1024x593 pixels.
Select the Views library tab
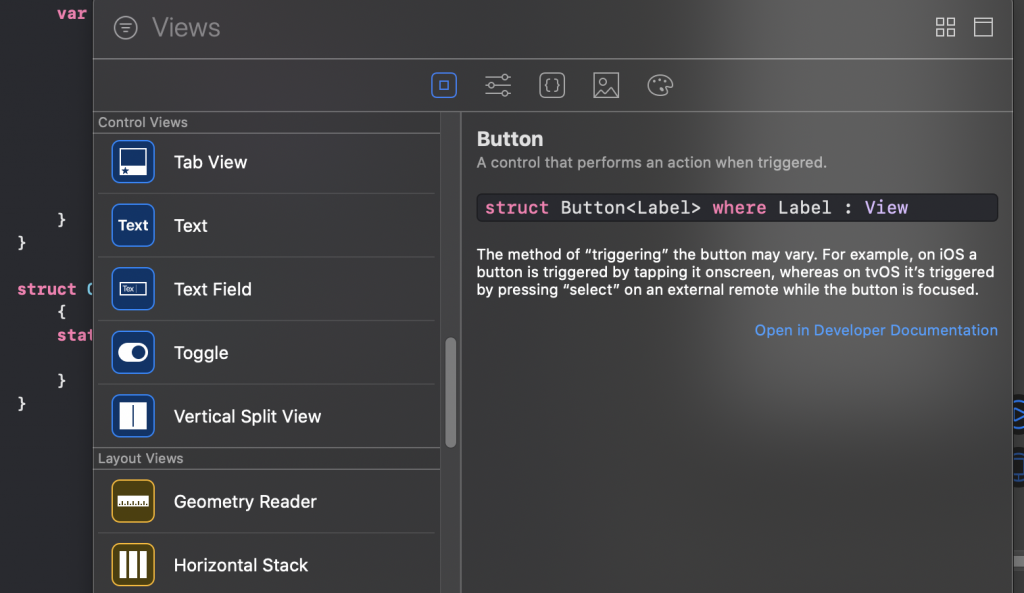[x=444, y=86]
